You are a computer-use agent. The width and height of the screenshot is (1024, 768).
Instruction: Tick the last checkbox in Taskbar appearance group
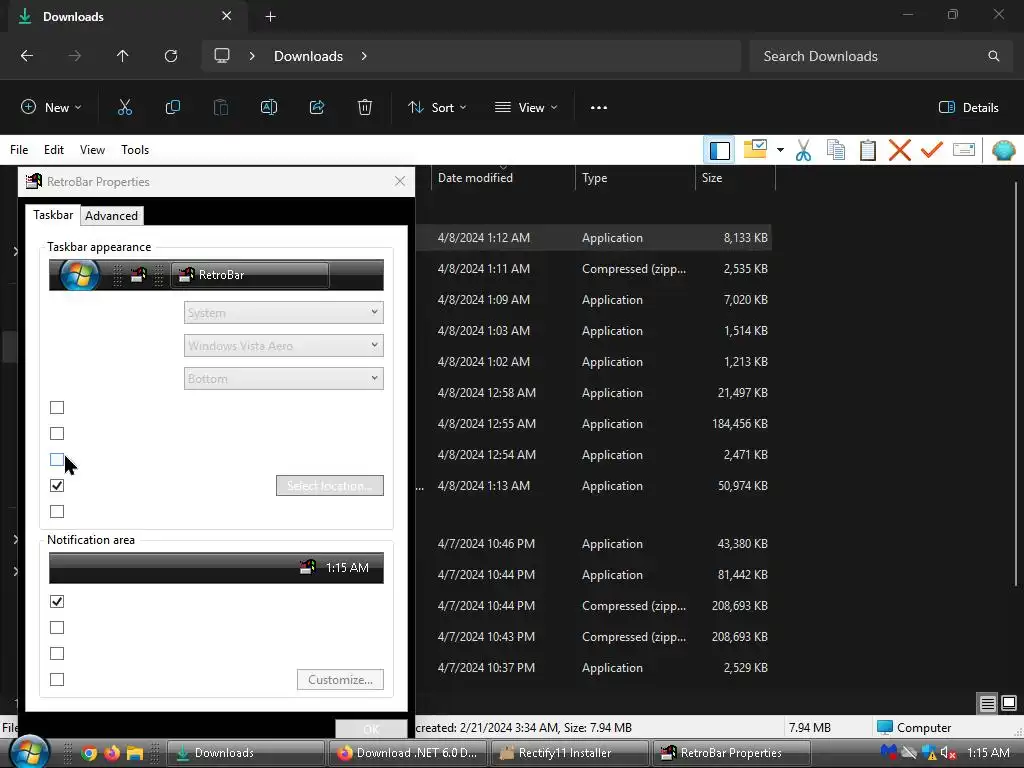coord(57,511)
